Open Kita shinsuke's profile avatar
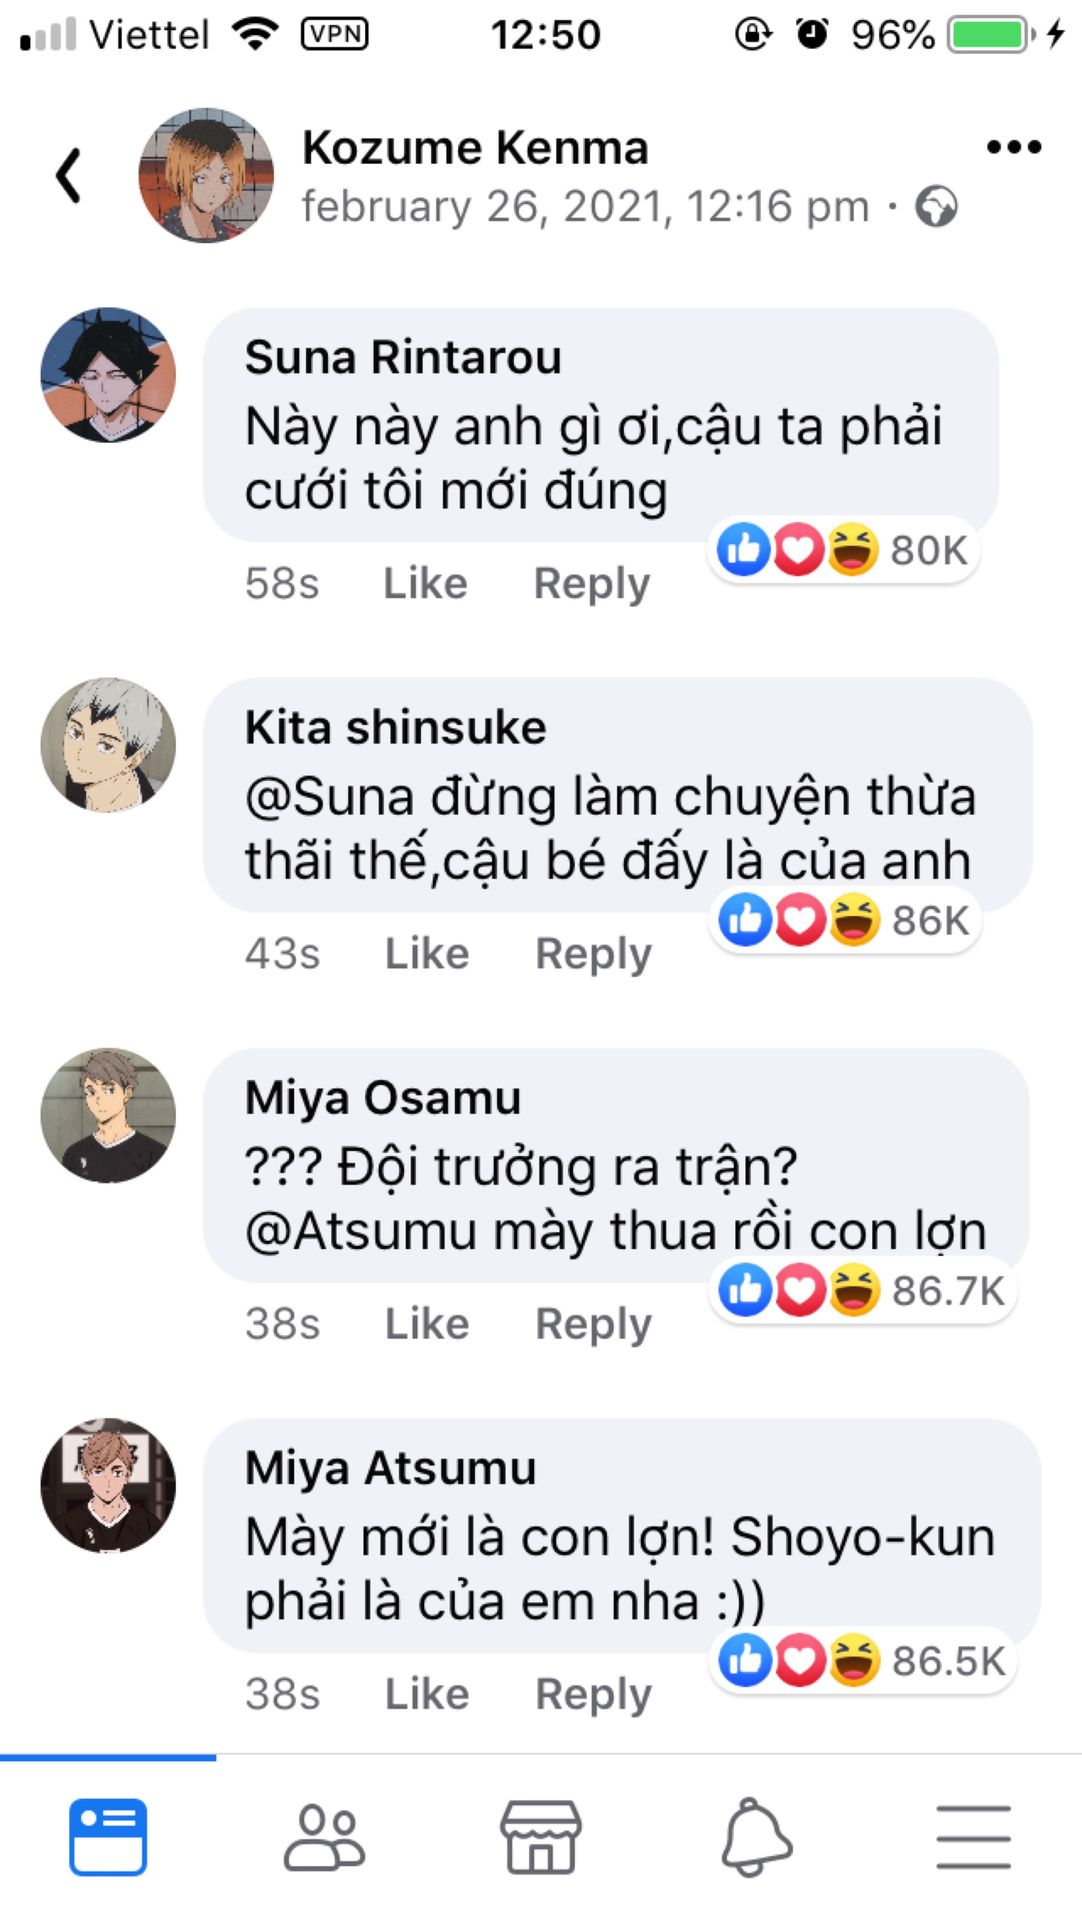This screenshot has width=1082, height=1920. [x=108, y=745]
